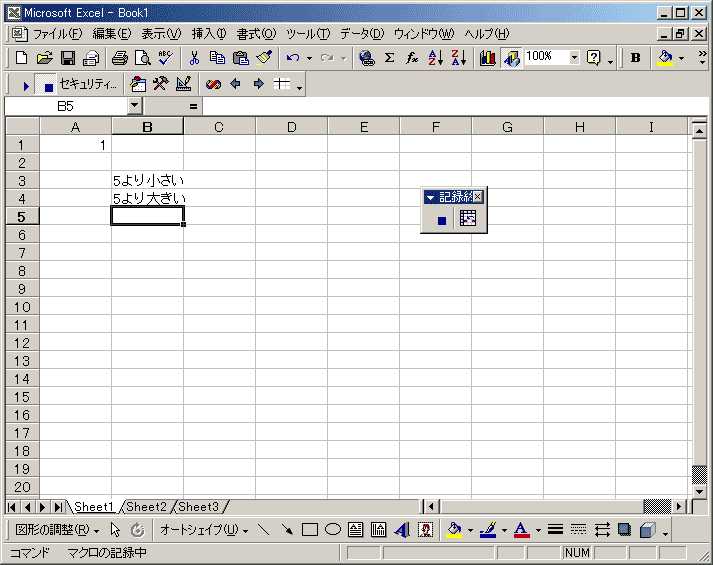Expand font color dropdown arrow on Drawing toolbar
The height and width of the screenshot is (565, 713).
[538, 530]
